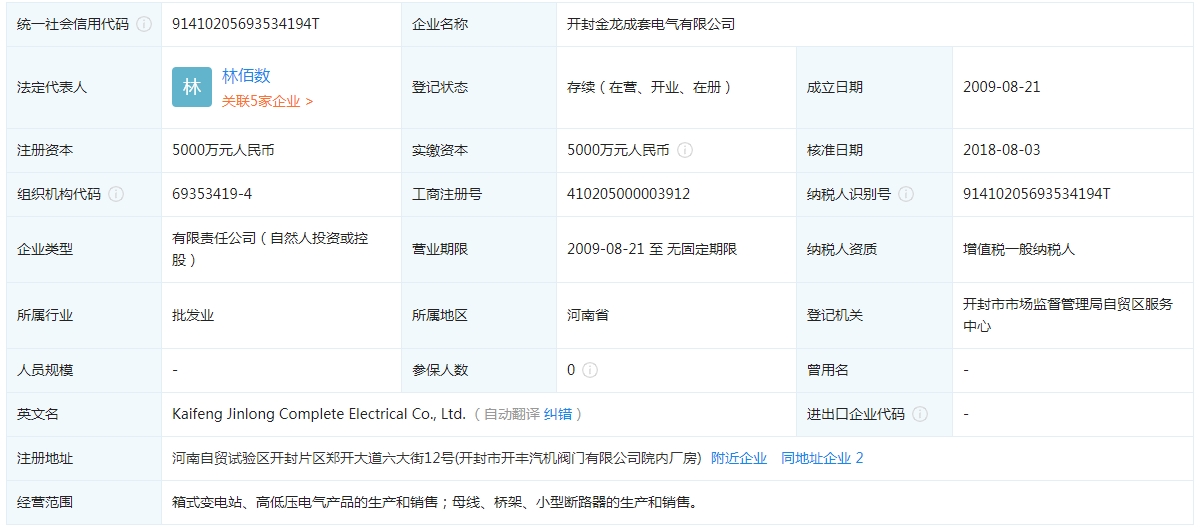1203x529 pixels.
Task: Click the 成立日期 value 2009-08-21
Action: 1002,87
